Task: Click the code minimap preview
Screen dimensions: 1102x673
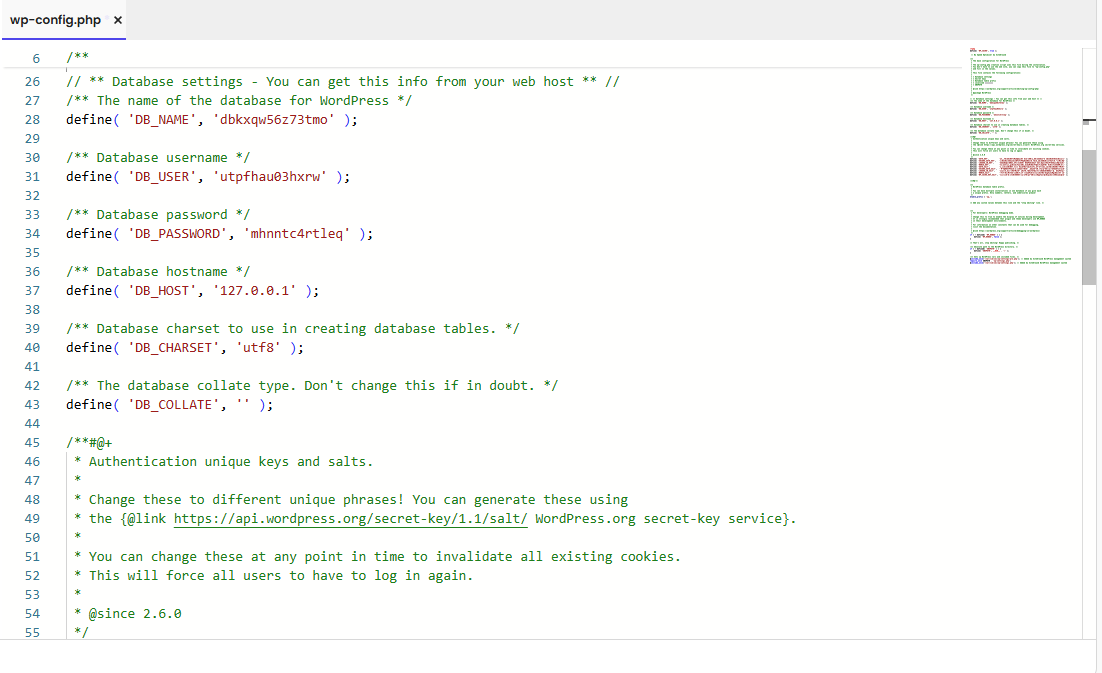Action: tap(1018, 160)
